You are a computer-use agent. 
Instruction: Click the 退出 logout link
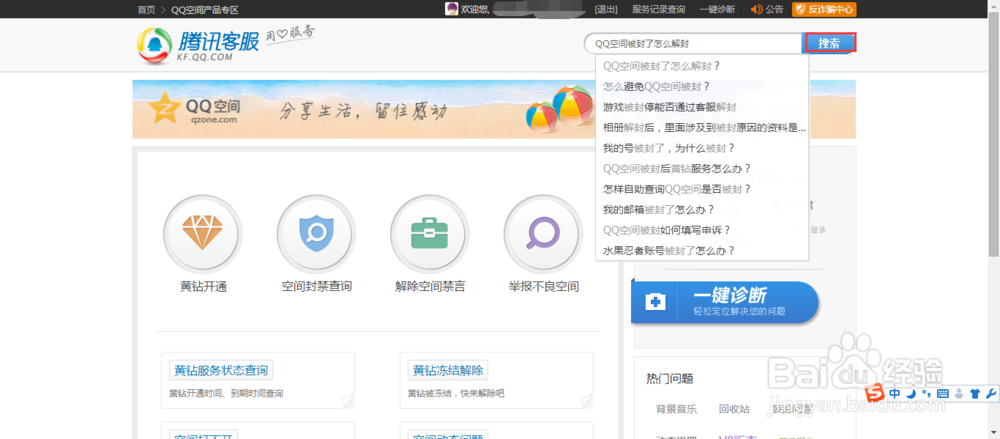click(x=606, y=10)
